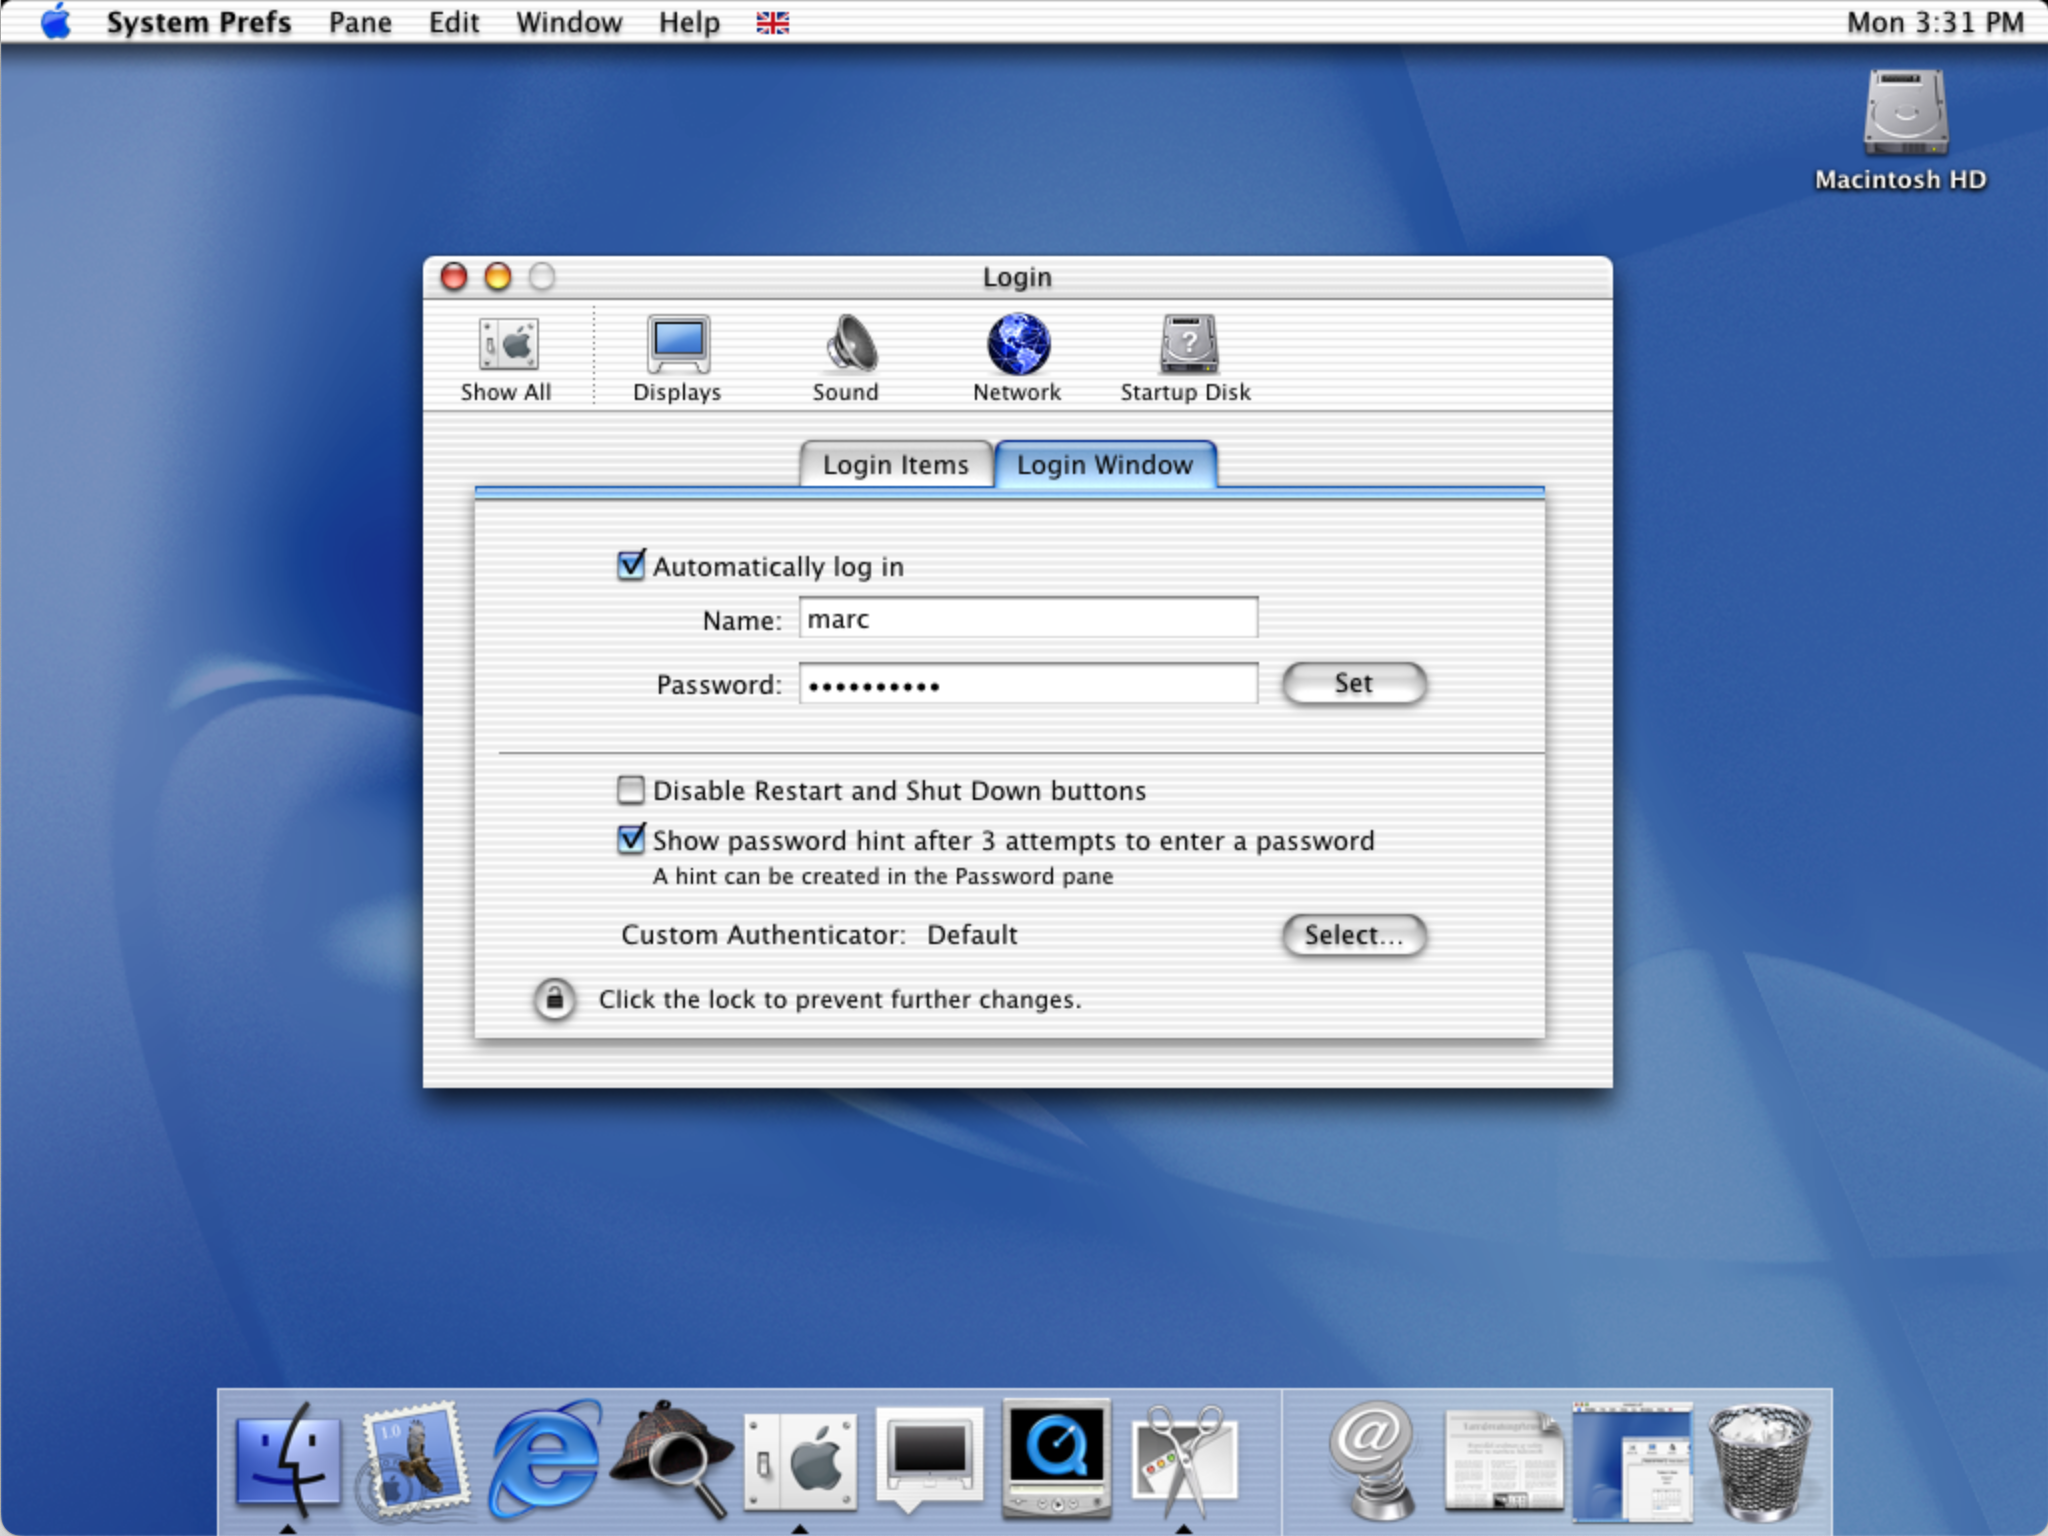Launch Internet Explorer from the dock
The width and height of the screenshot is (2048, 1536).
pos(544,1460)
